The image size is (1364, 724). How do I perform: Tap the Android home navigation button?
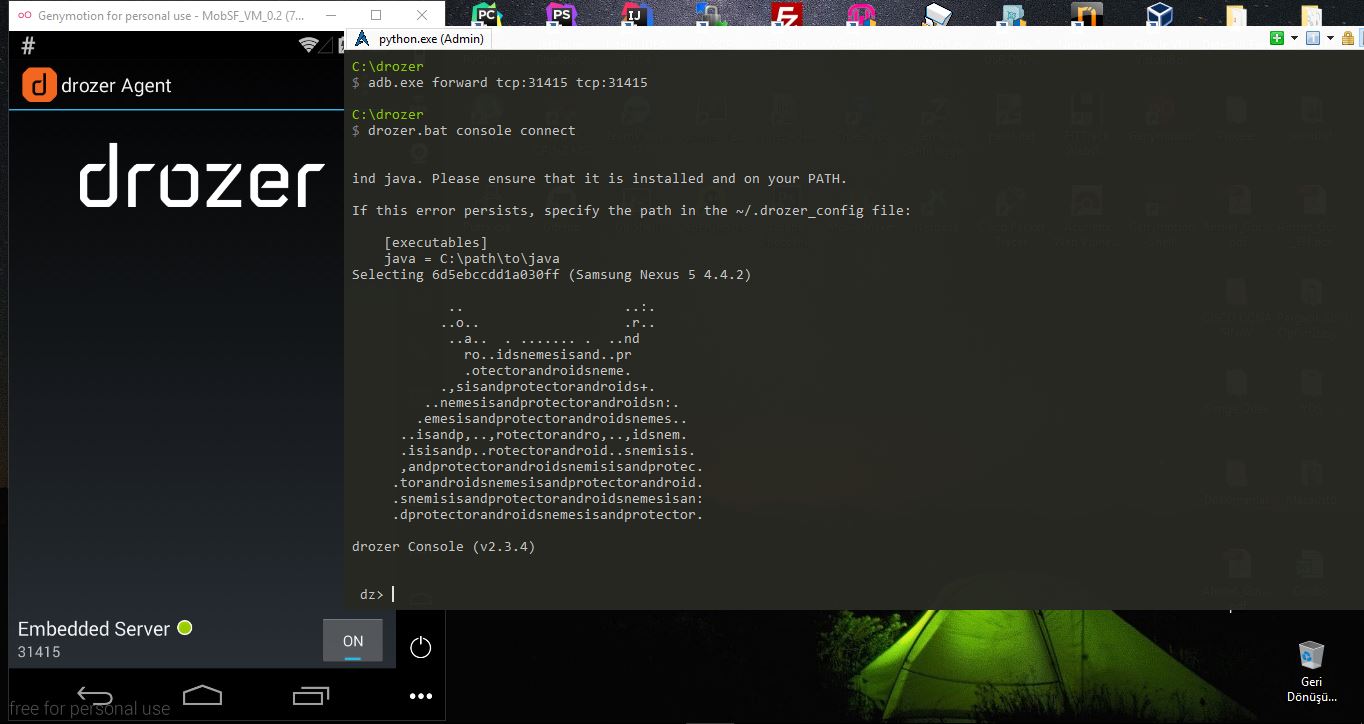[202, 694]
